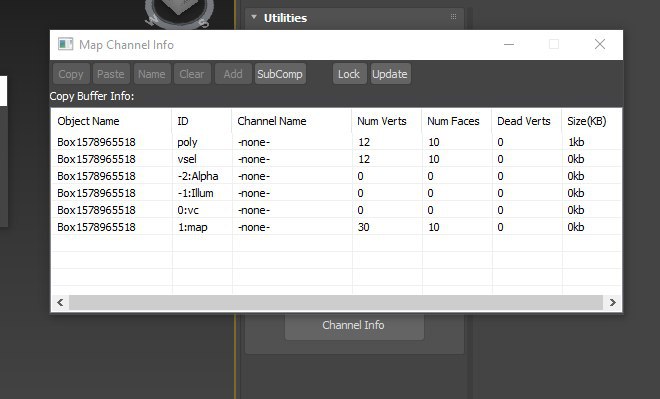Select the 0:vc channel row

point(336,210)
